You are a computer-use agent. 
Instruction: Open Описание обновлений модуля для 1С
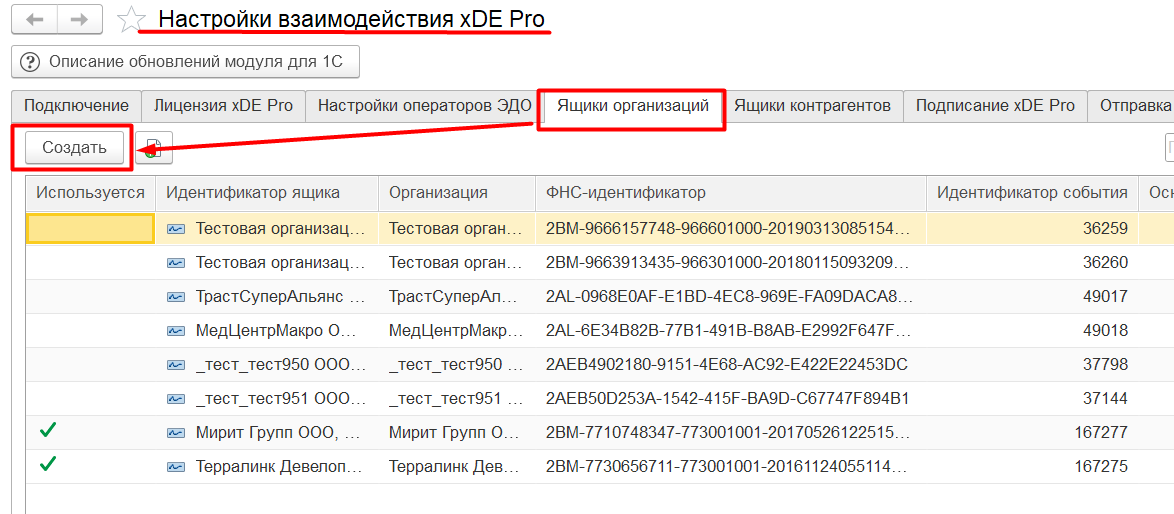[186, 61]
